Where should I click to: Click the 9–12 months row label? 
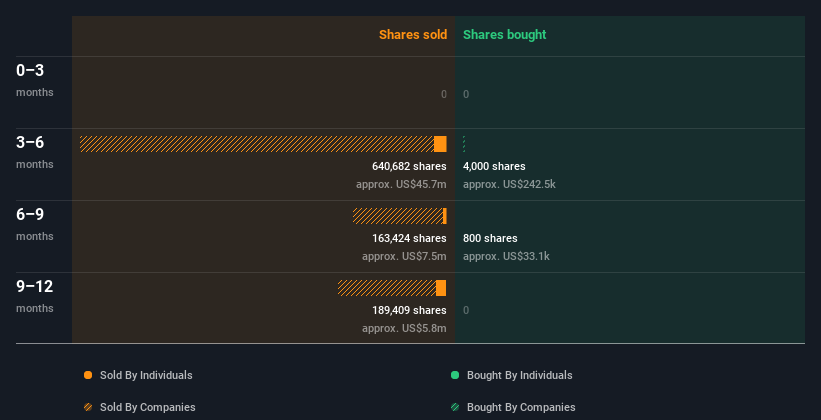coord(35,296)
